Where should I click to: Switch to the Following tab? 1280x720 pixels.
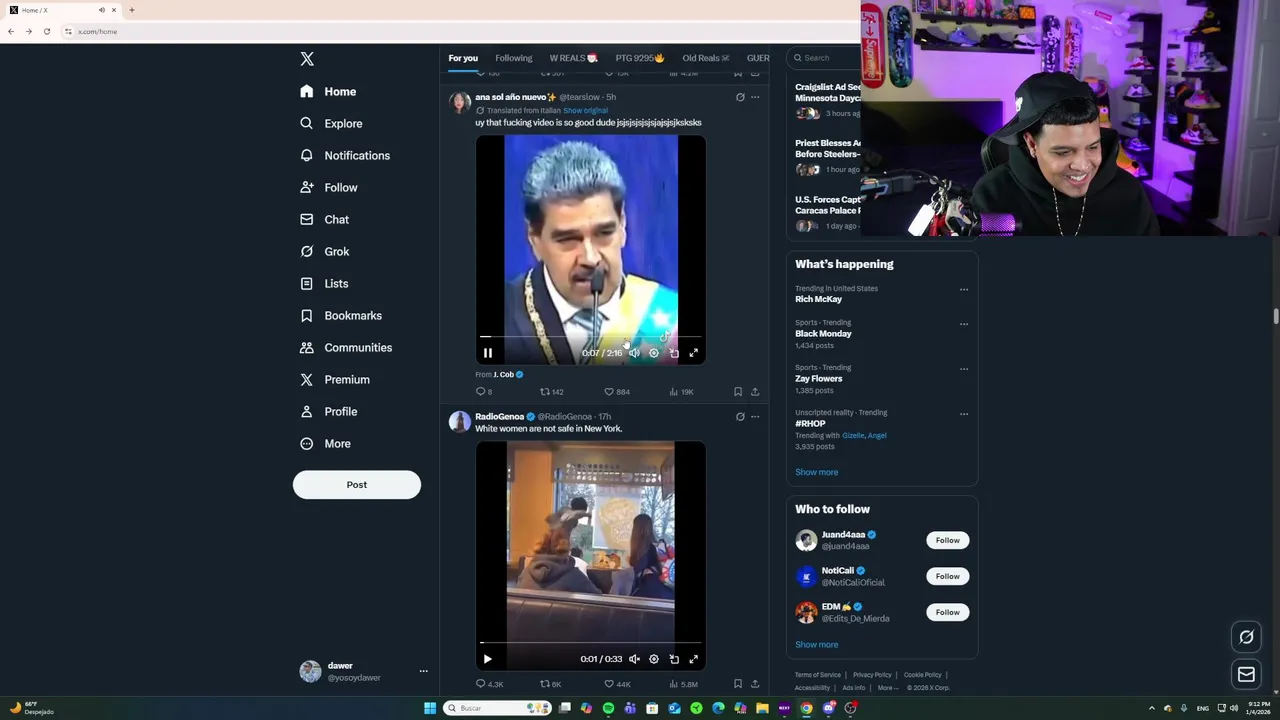click(x=513, y=58)
